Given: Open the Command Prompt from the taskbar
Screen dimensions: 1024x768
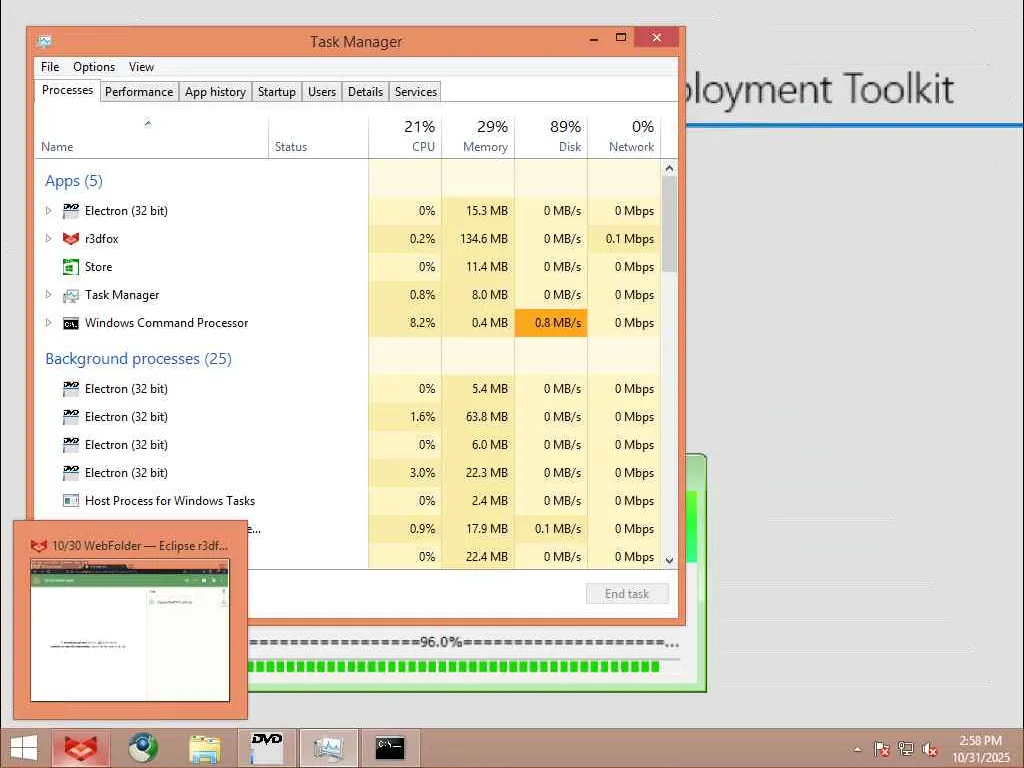Looking at the screenshot, I should point(391,748).
